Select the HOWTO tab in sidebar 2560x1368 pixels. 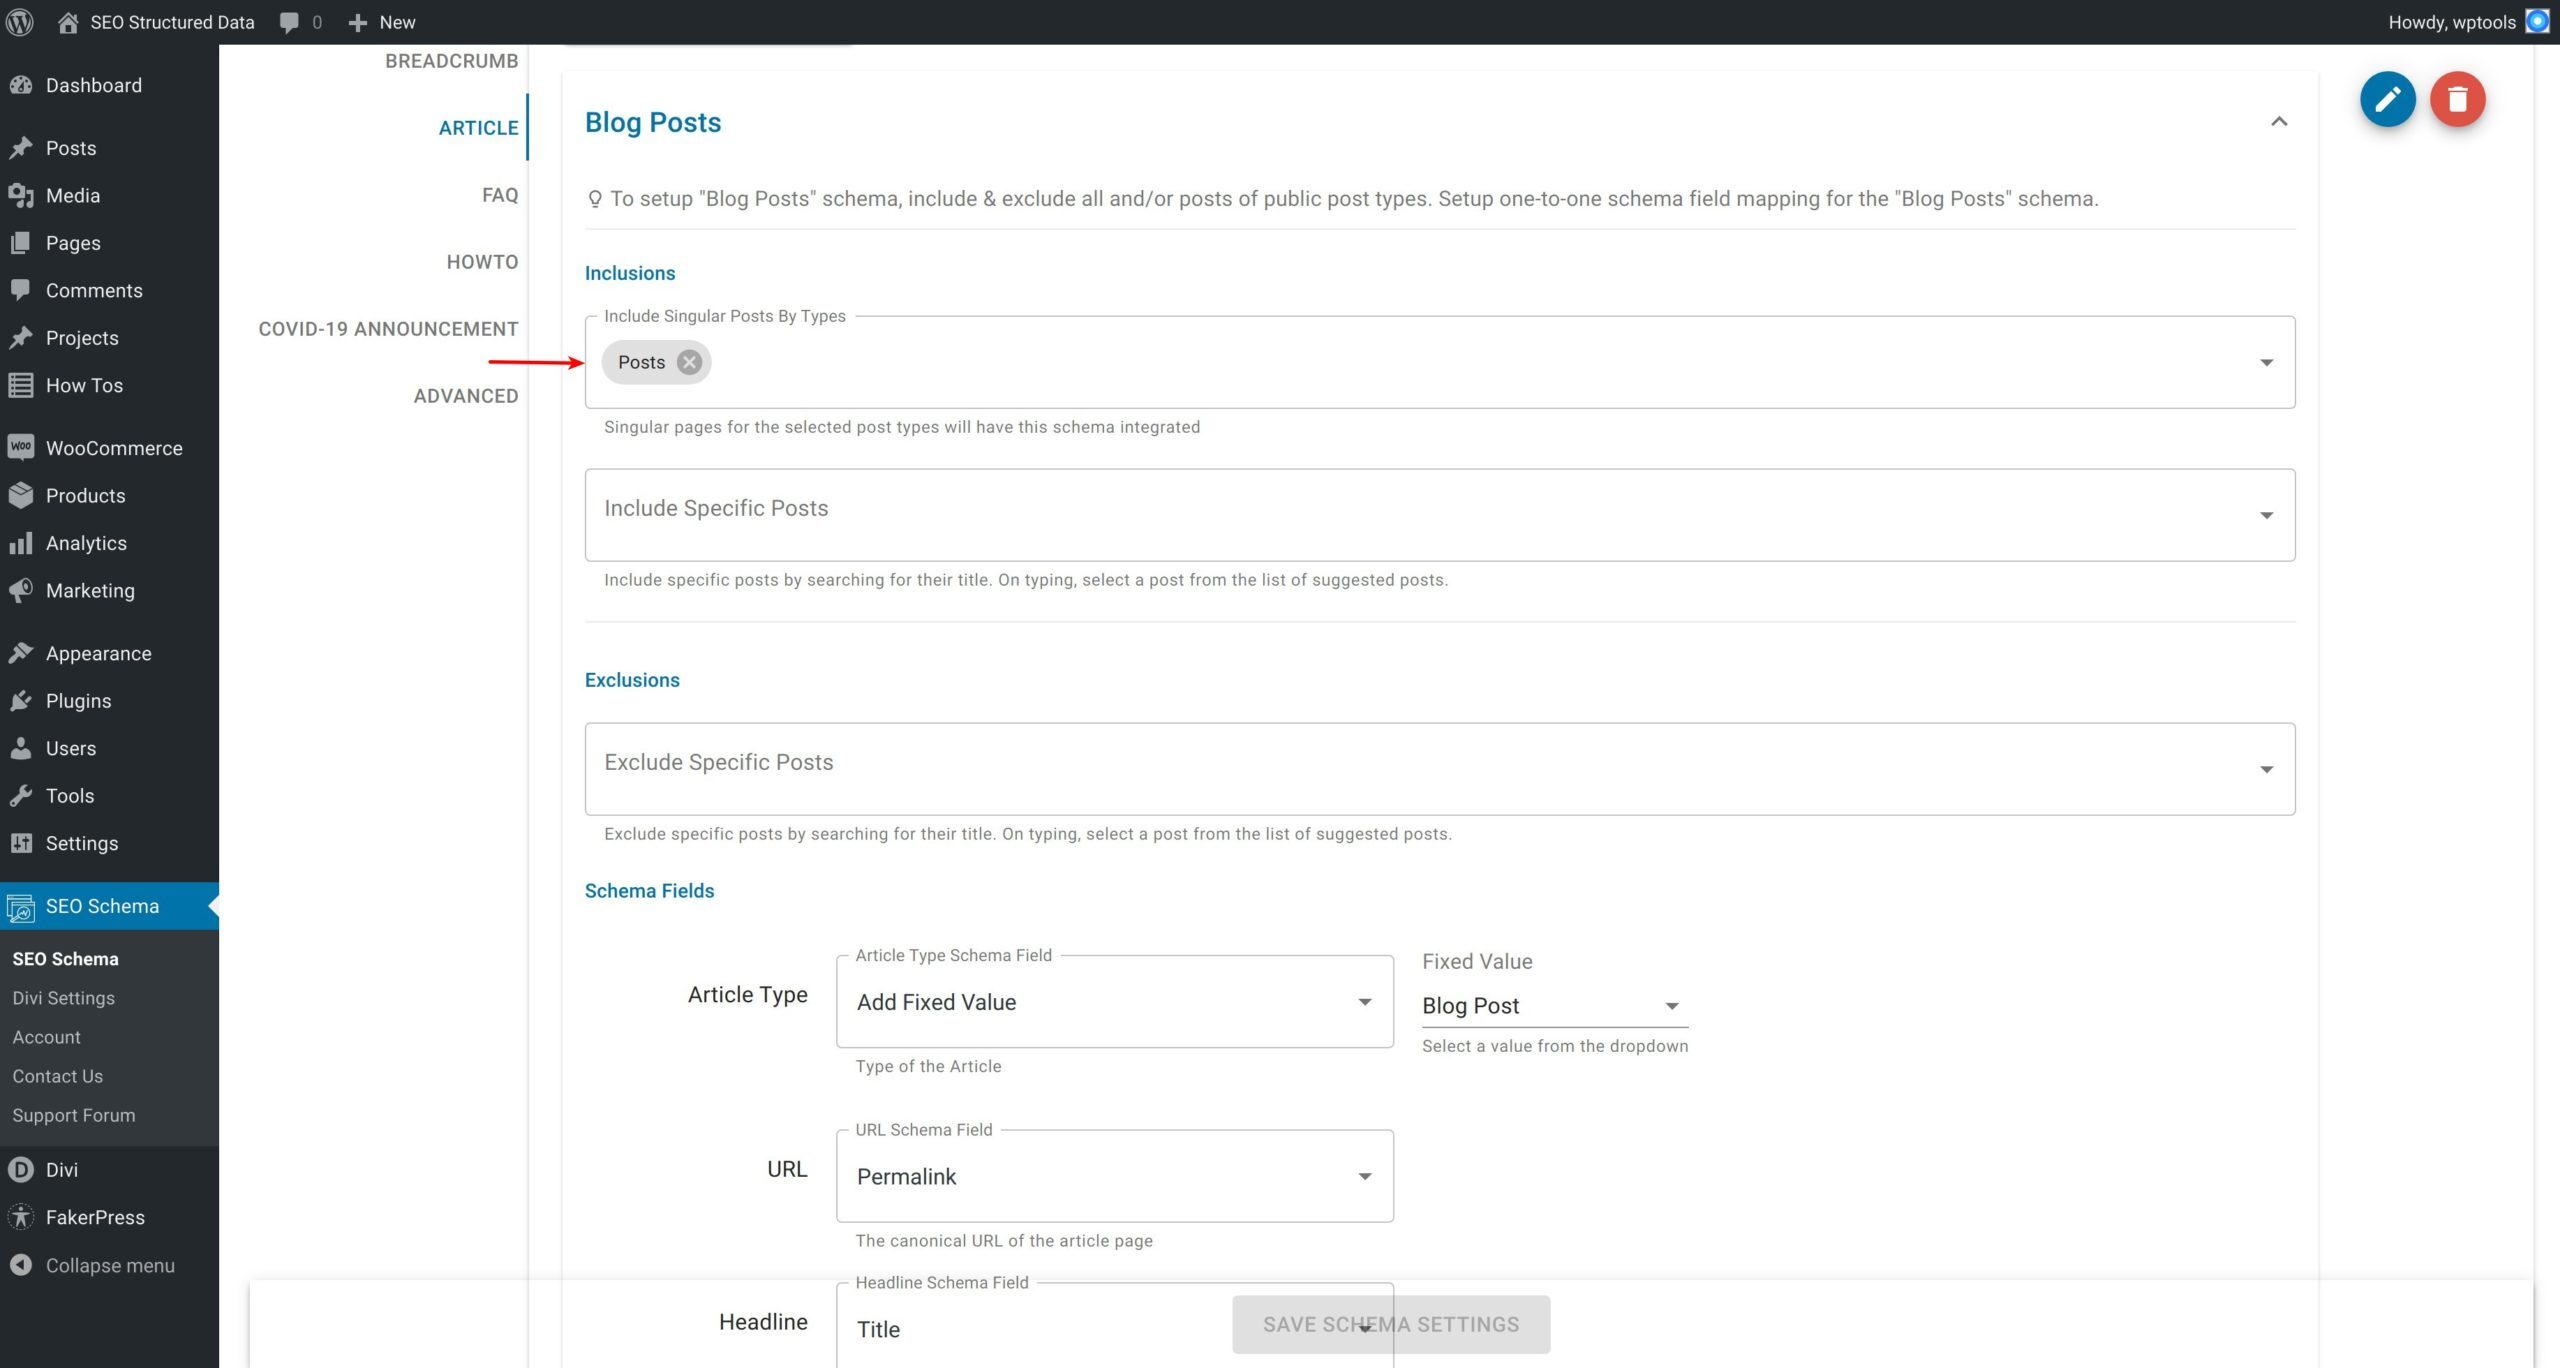[x=483, y=261]
